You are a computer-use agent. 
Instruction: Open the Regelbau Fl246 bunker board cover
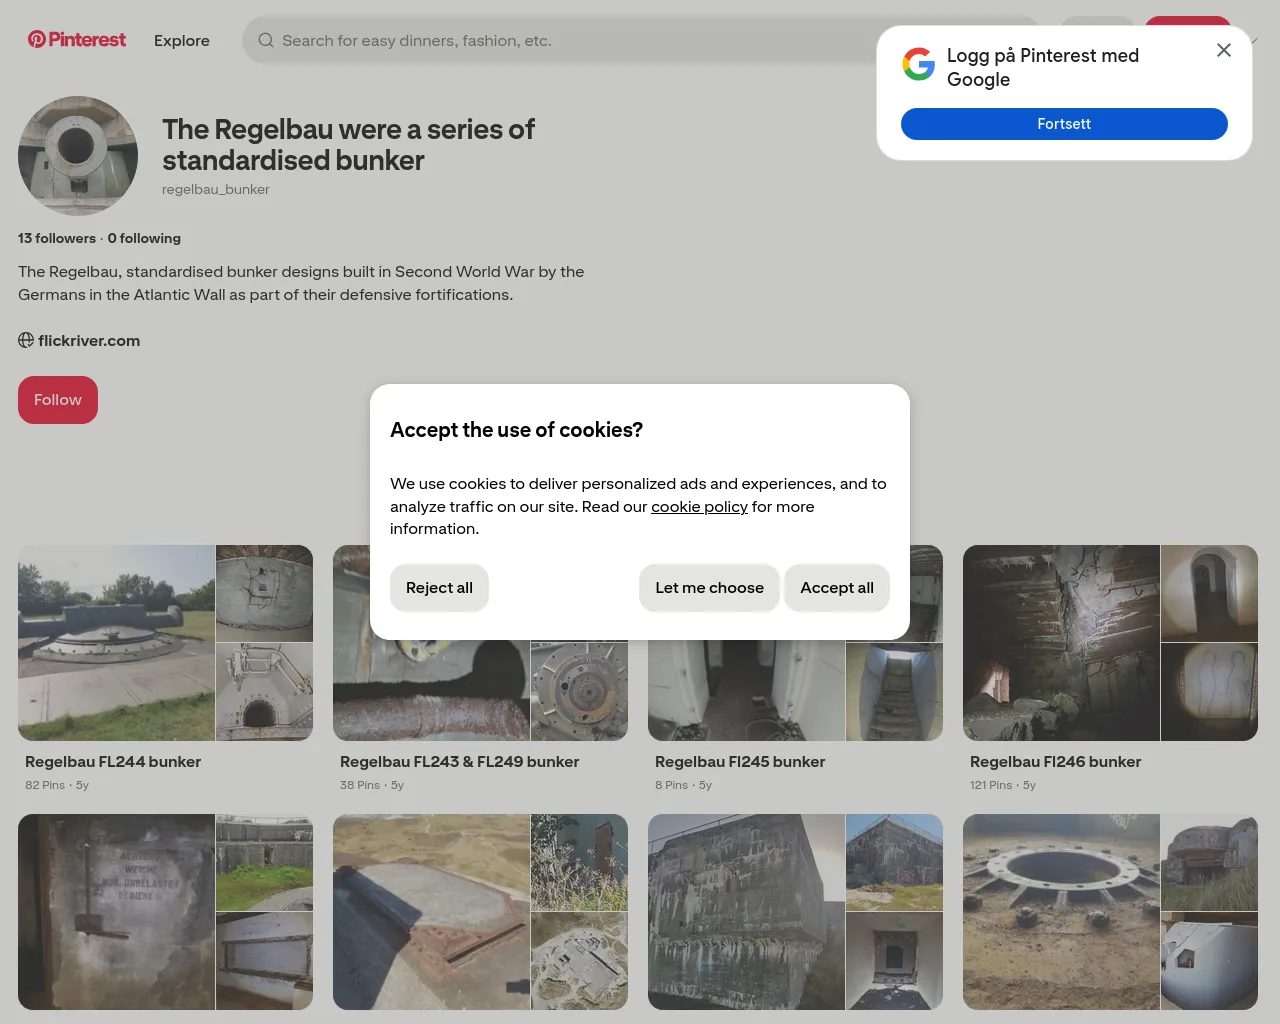(x=1110, y=643)
